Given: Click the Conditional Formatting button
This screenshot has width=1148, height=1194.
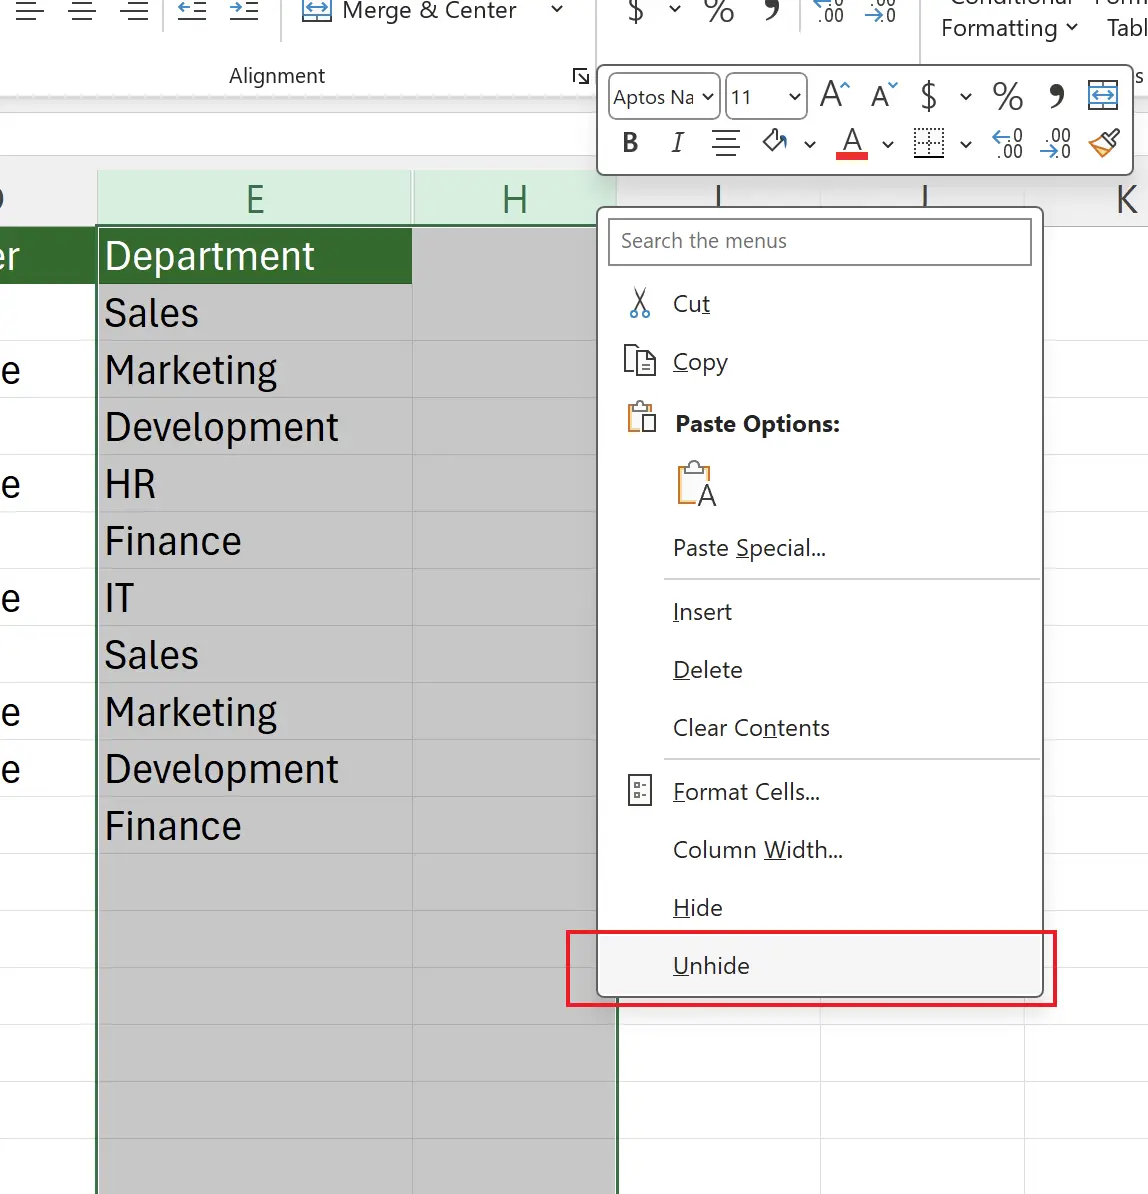Looking at the screenshot, I should pyautogui.click(x=1008, y=22).
